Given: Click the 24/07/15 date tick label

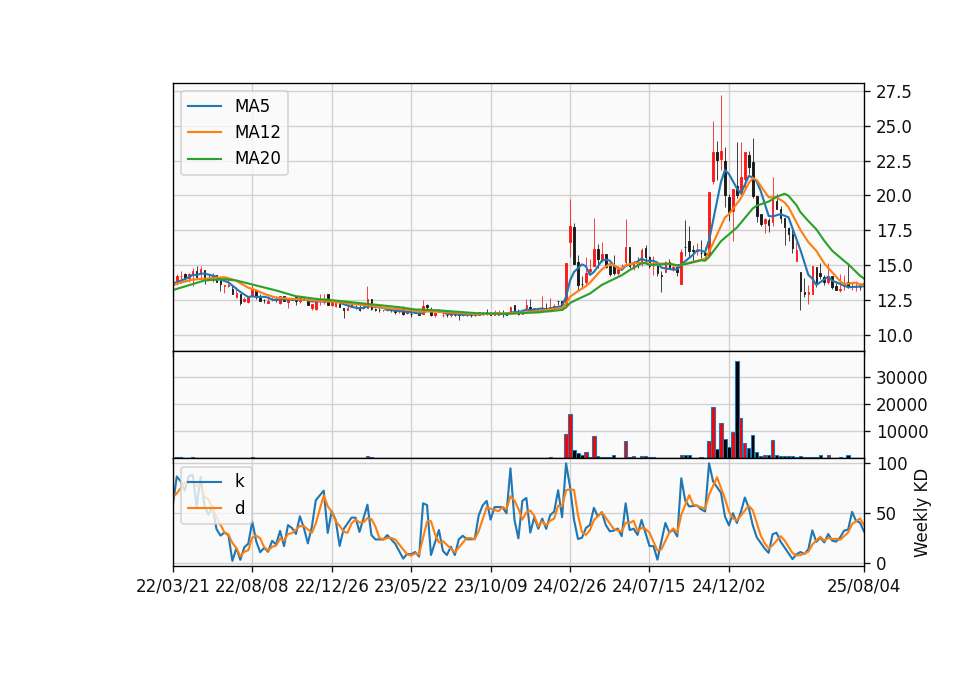Looking at the screenshot, I should (649, 586).
